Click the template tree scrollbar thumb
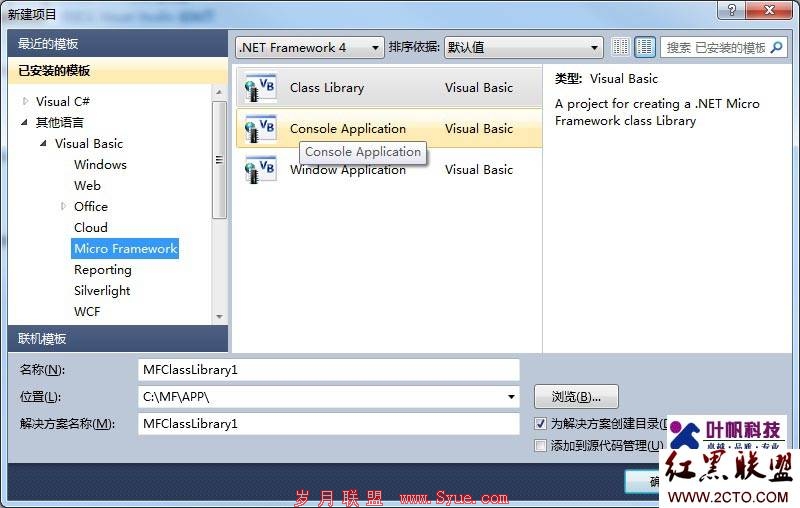The height and width of the screenshot is (508, 800). pyautogui.click(x=219, y=160)
